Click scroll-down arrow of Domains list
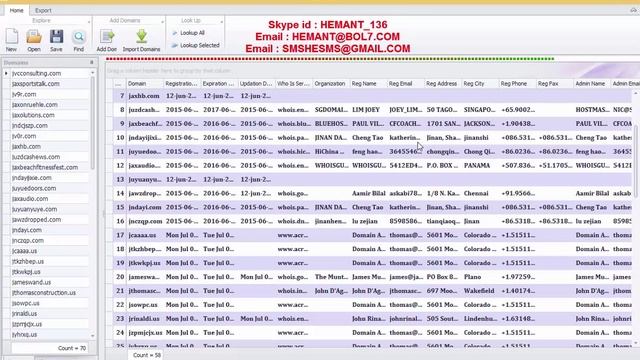This screenshot has height=360, width=640. (93, 336)
